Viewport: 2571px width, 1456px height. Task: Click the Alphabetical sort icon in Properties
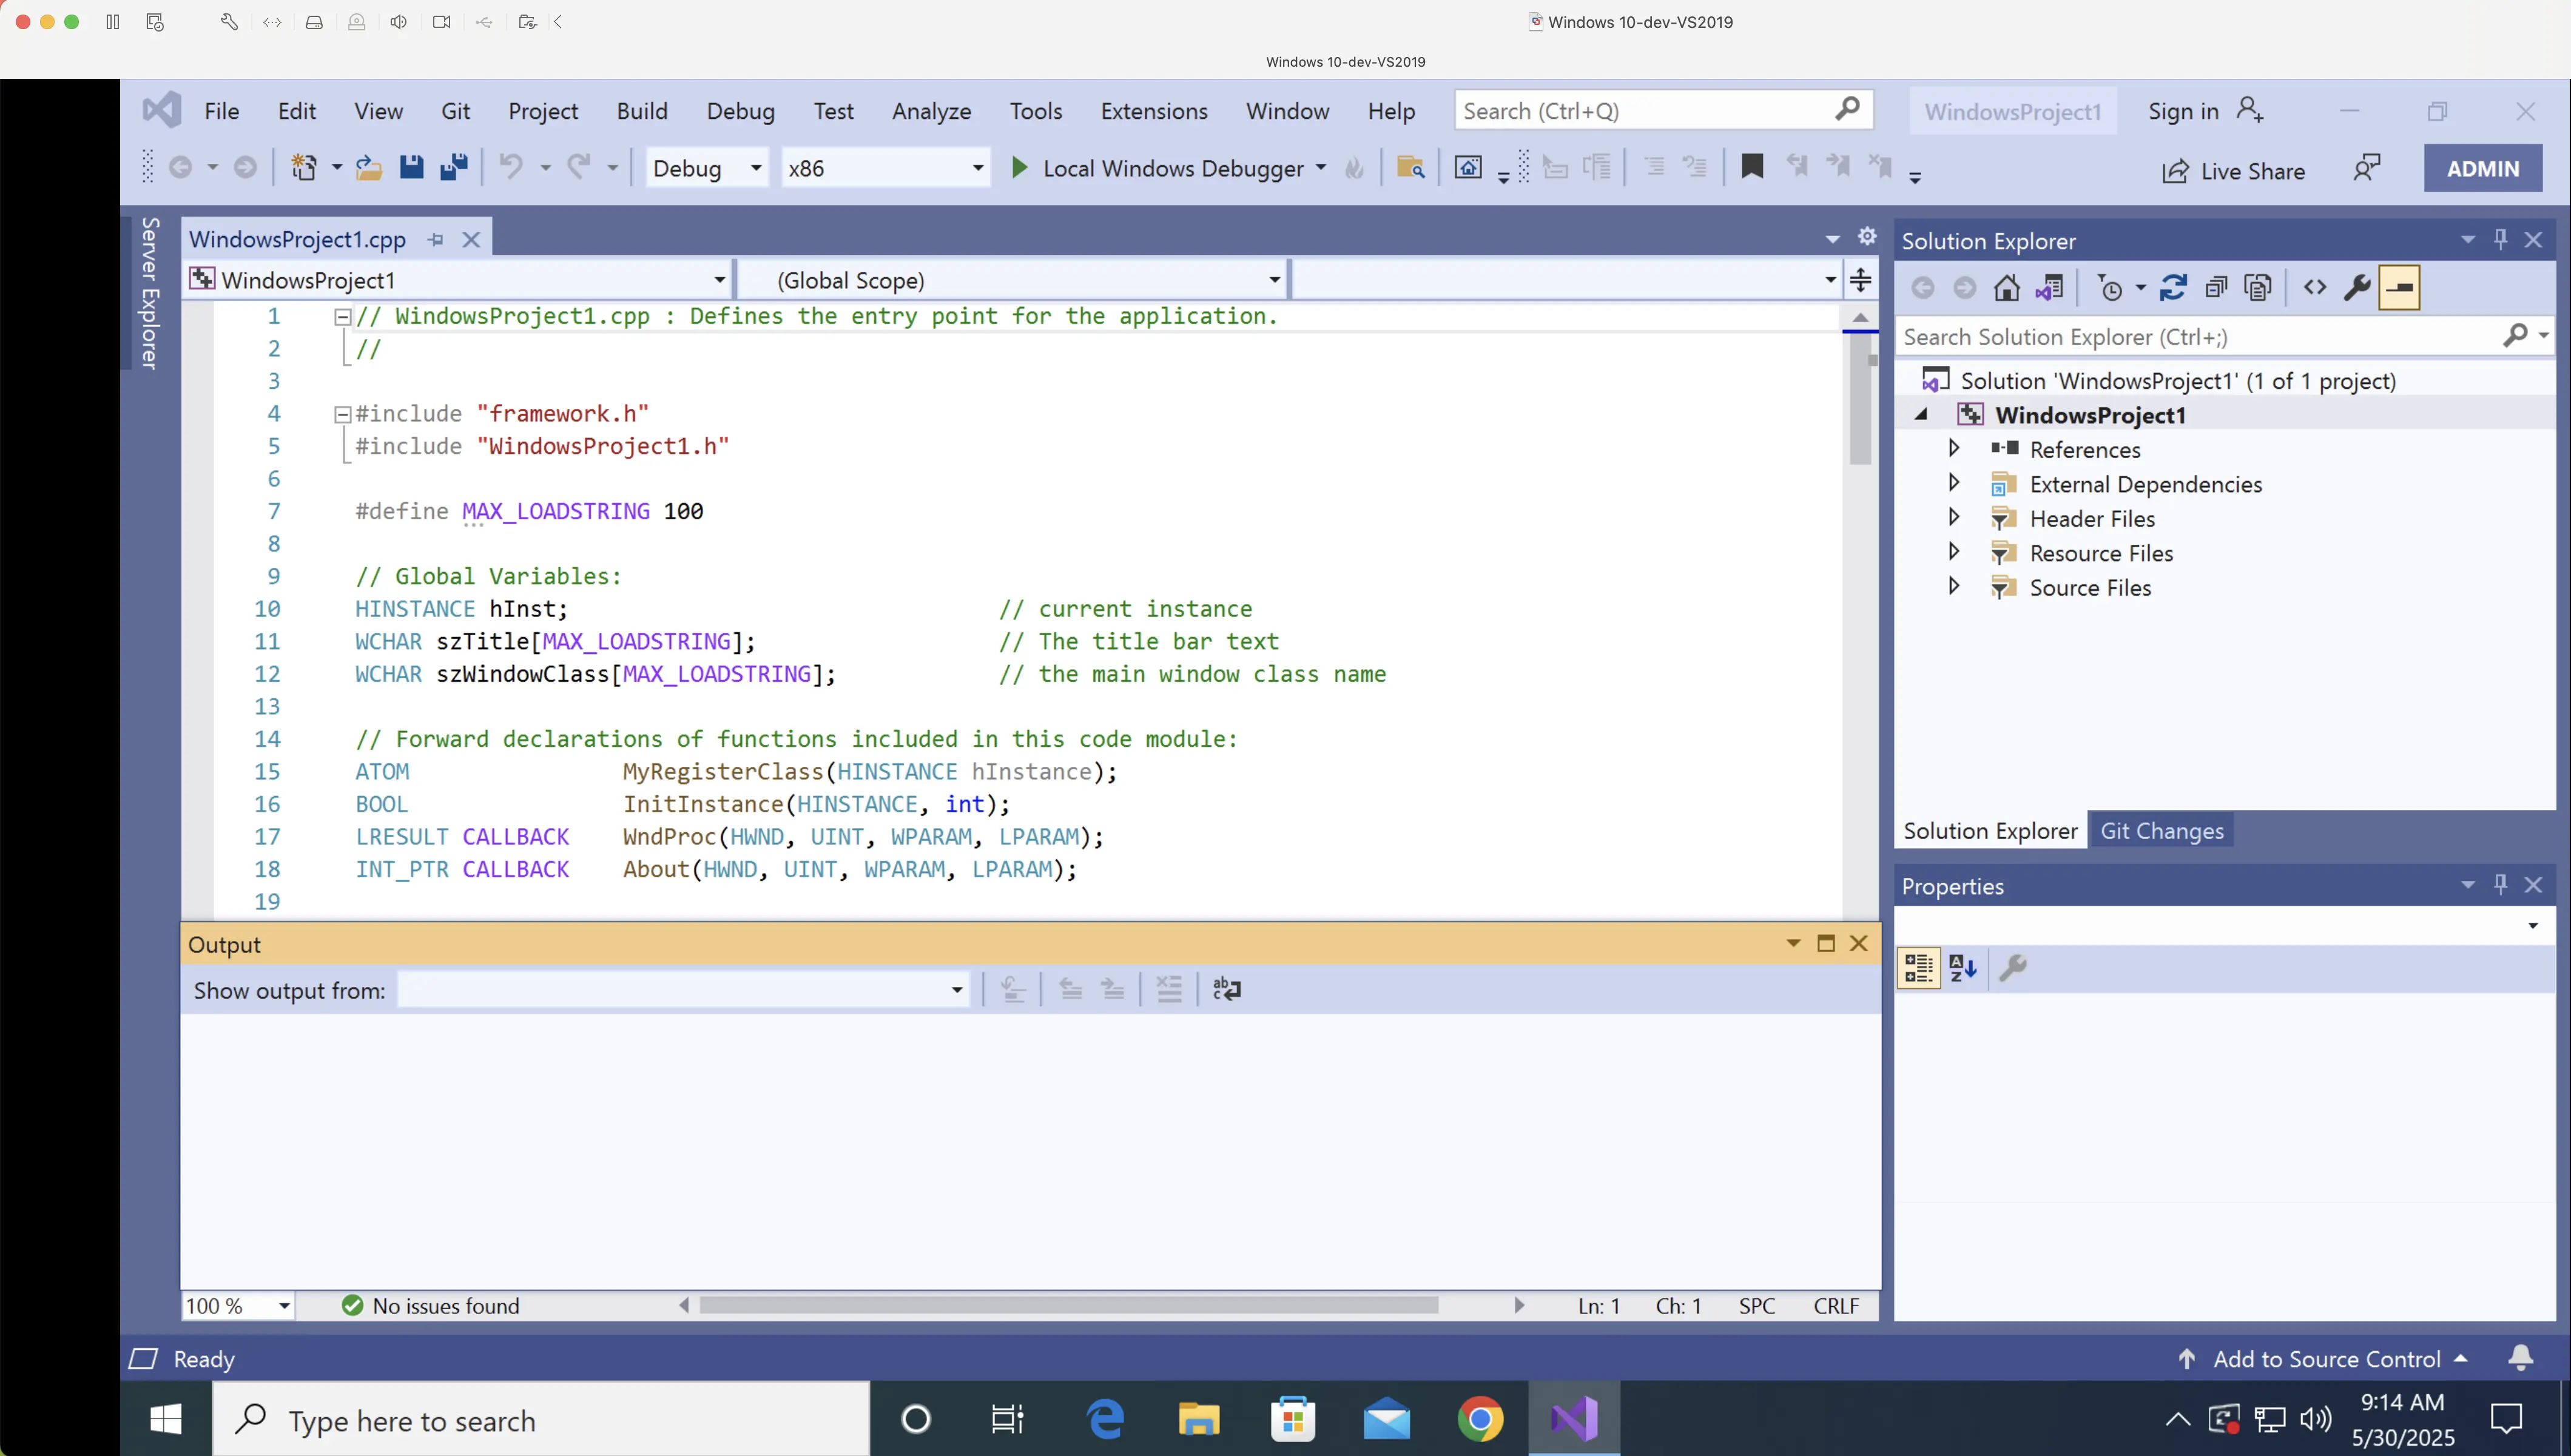(x=1962, y=968)
